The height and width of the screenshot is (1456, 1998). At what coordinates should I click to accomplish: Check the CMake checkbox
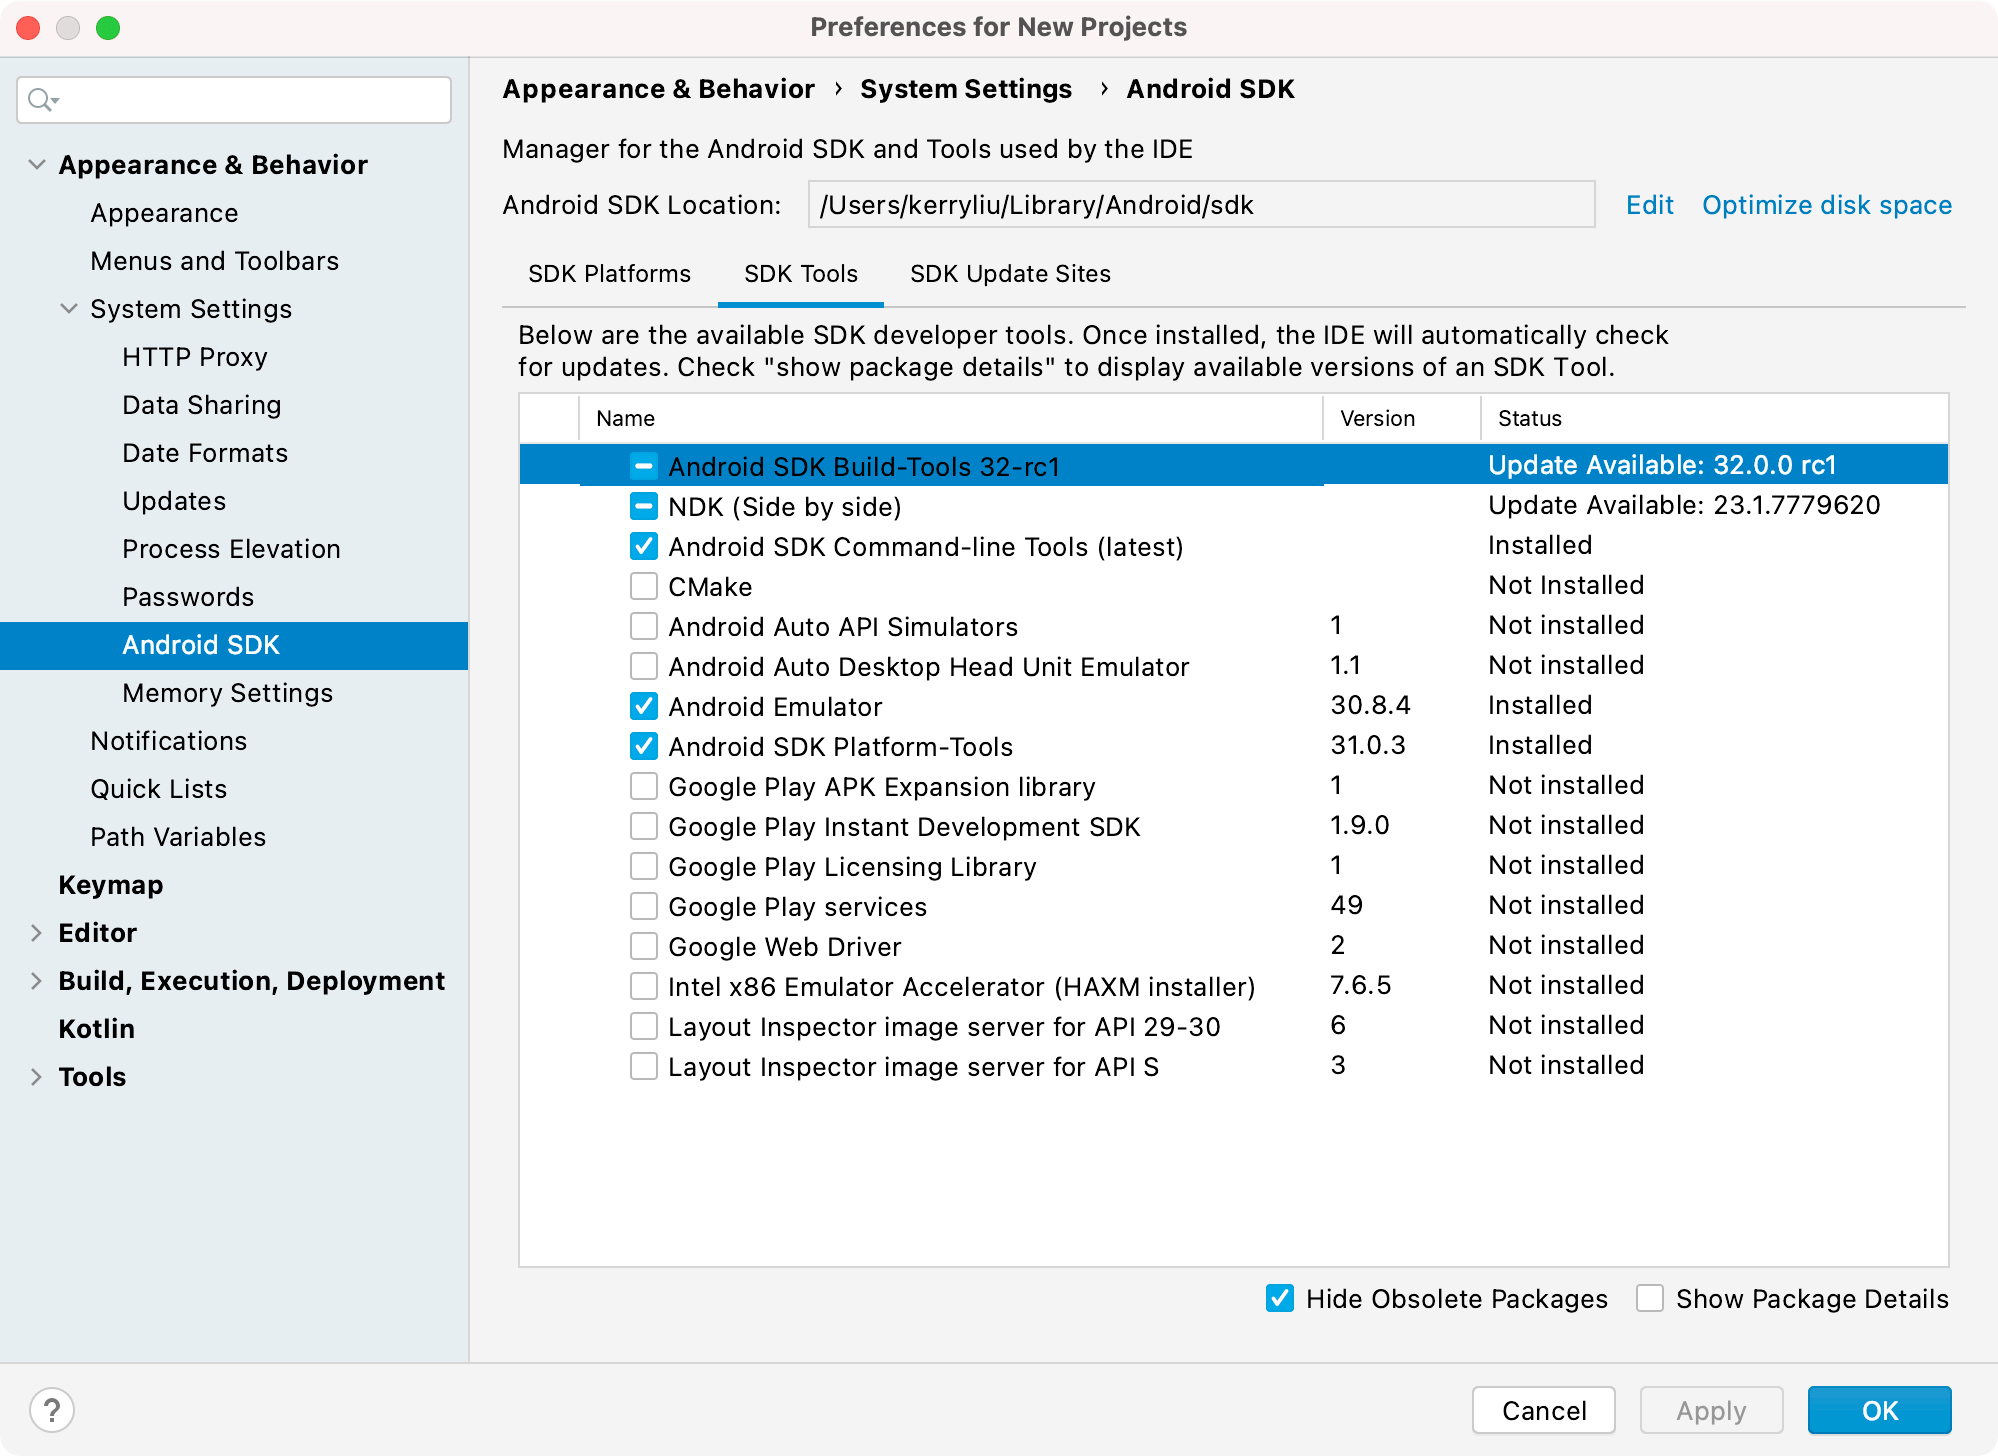pyautogui.click(x=644, y=586)
